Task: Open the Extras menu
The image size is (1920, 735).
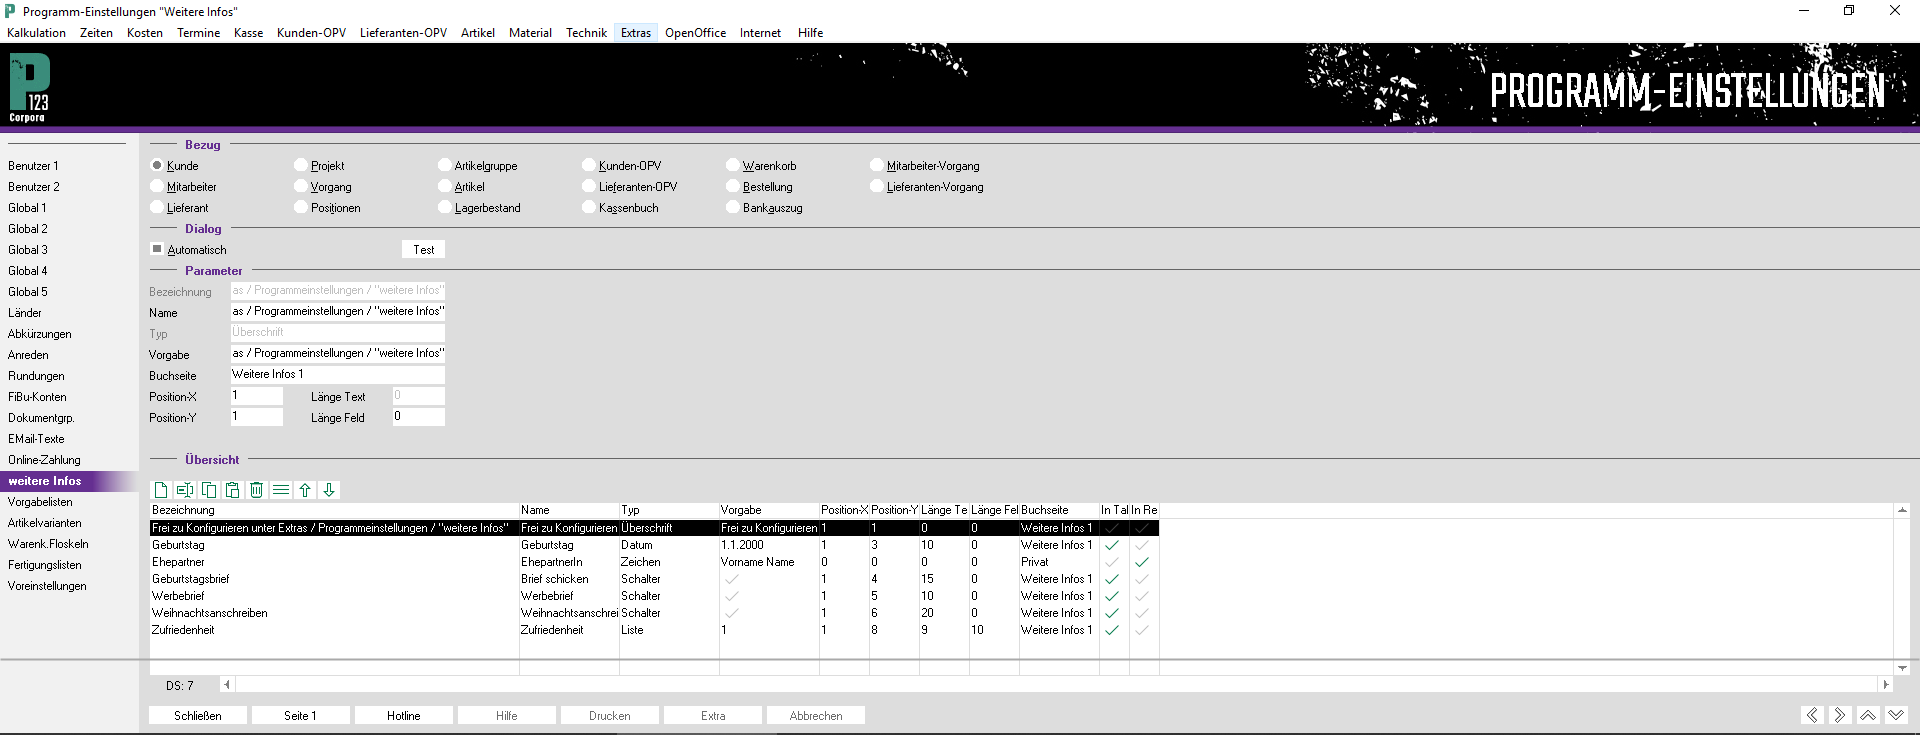Action: click(636, 33)
